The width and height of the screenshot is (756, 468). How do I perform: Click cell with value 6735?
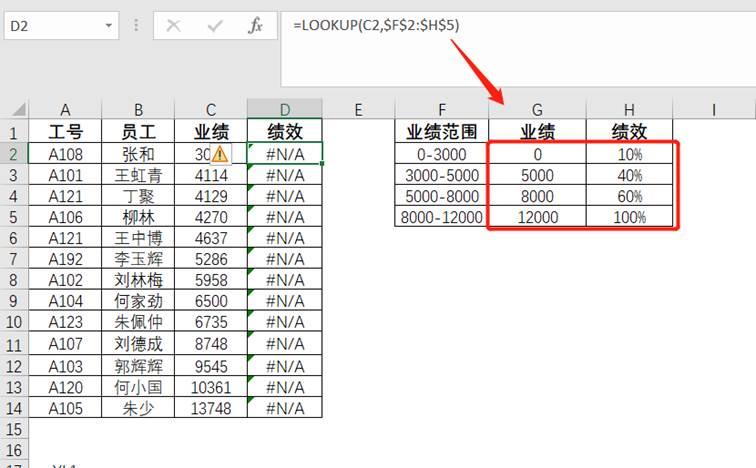(211, 321)
